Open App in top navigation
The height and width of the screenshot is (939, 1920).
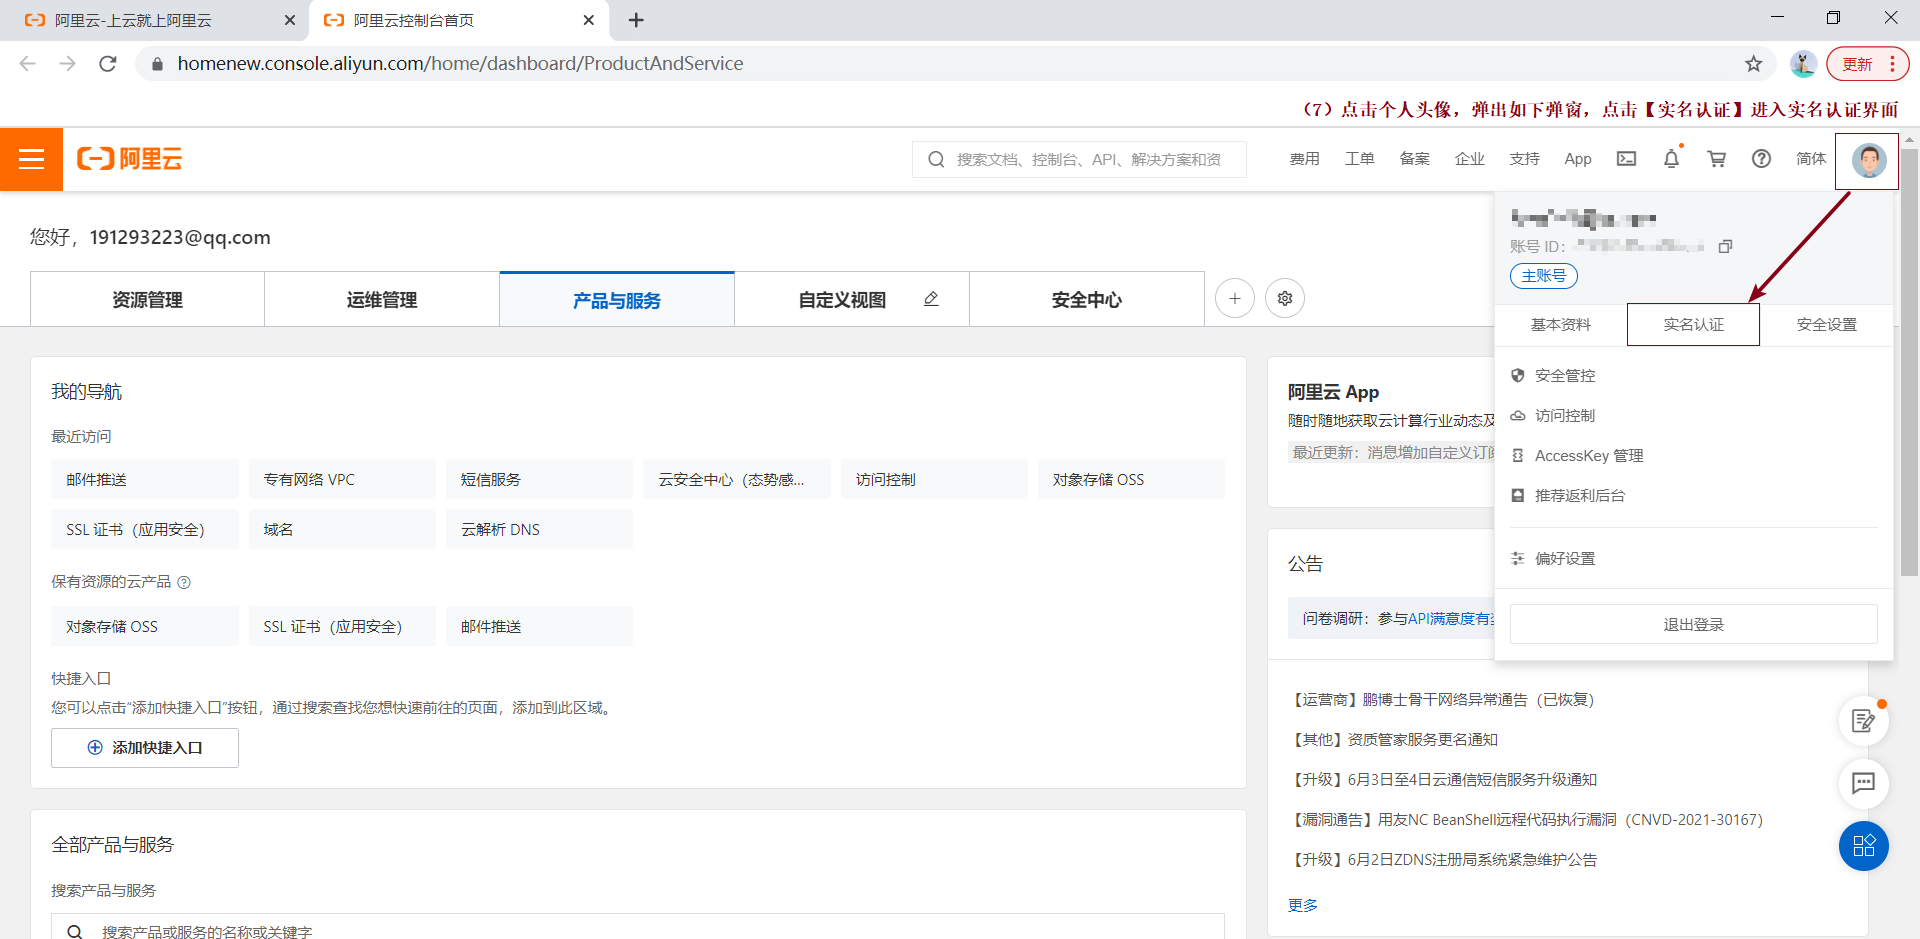pyautogui.click(x=1578, y=159)
